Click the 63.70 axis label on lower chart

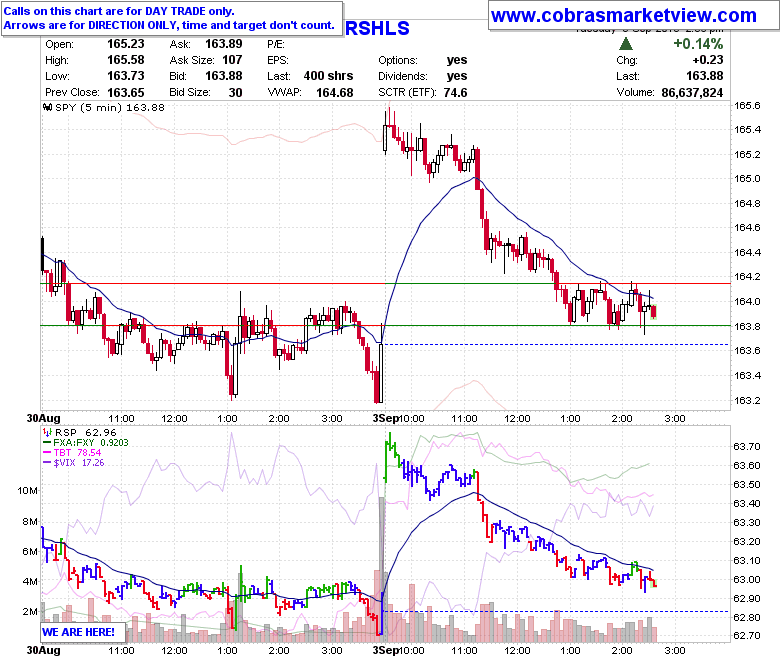coord(747,446)
